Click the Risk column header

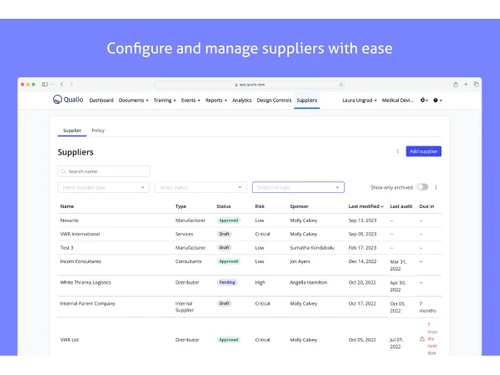pos(260,206)
